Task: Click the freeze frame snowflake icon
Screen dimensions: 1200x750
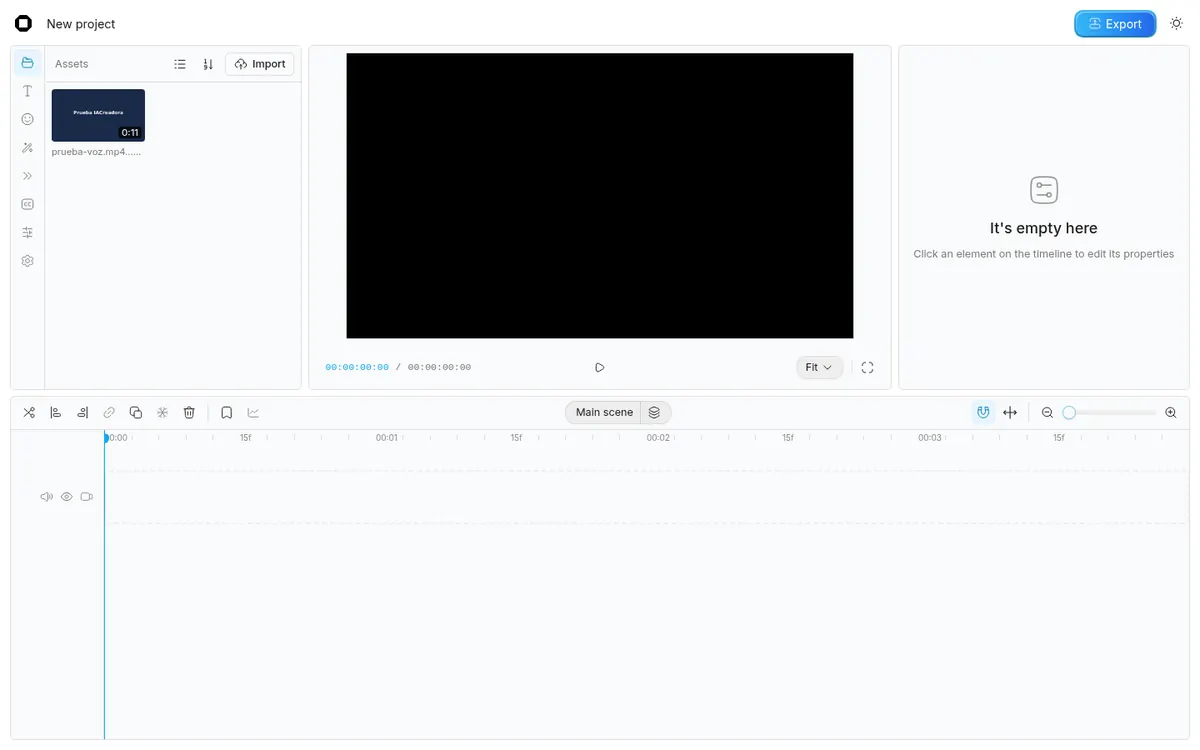Action: [162, 412]
